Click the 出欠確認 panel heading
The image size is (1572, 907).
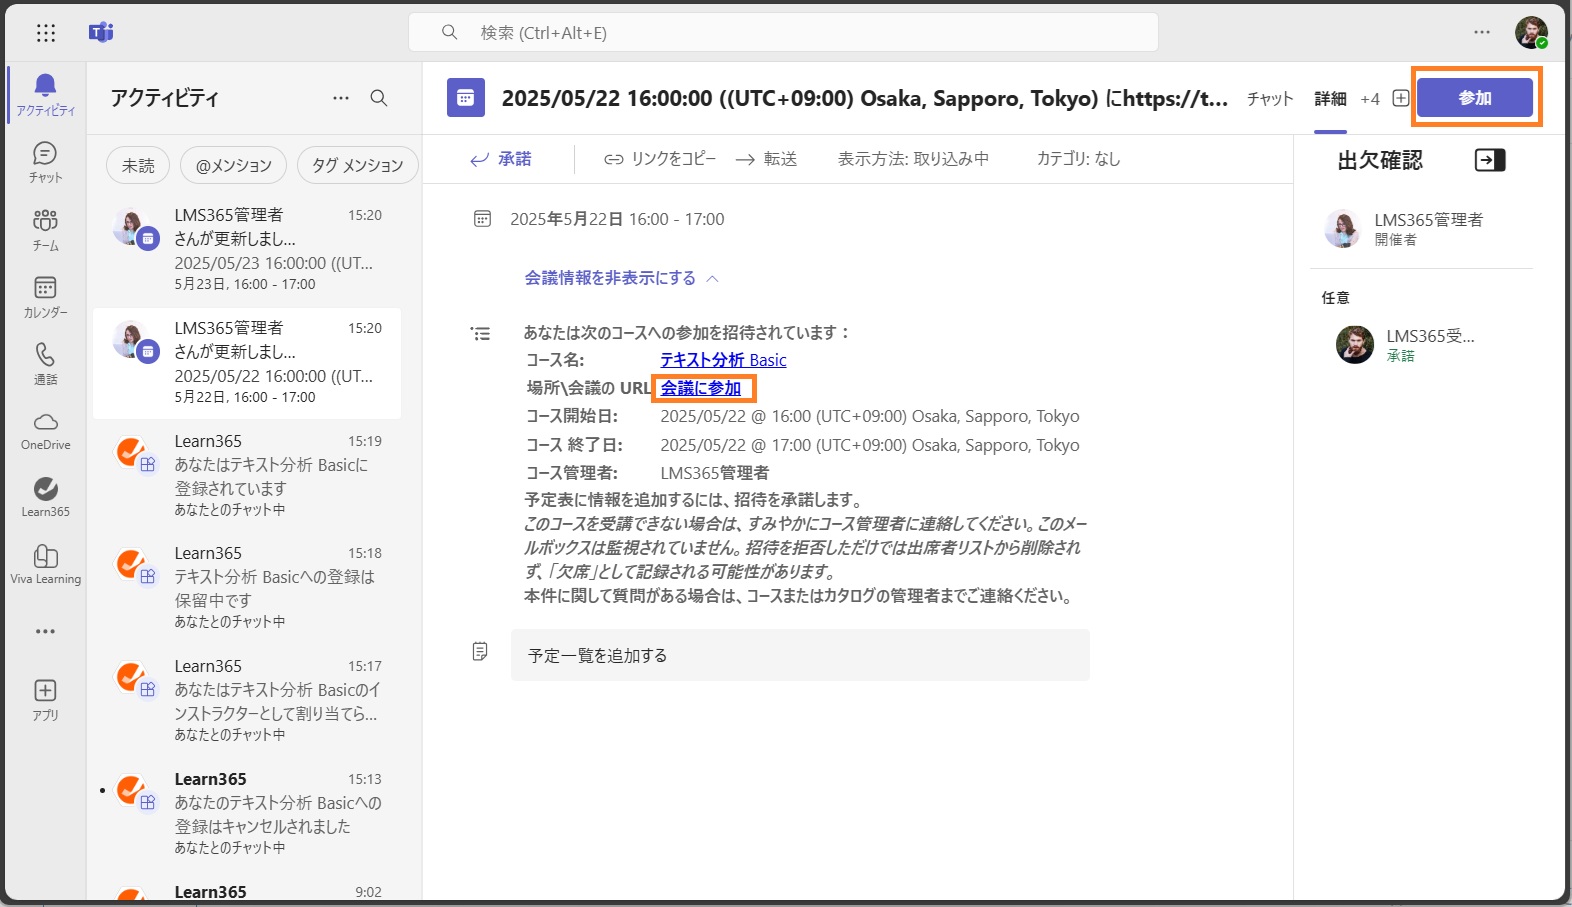point(1380,160)
